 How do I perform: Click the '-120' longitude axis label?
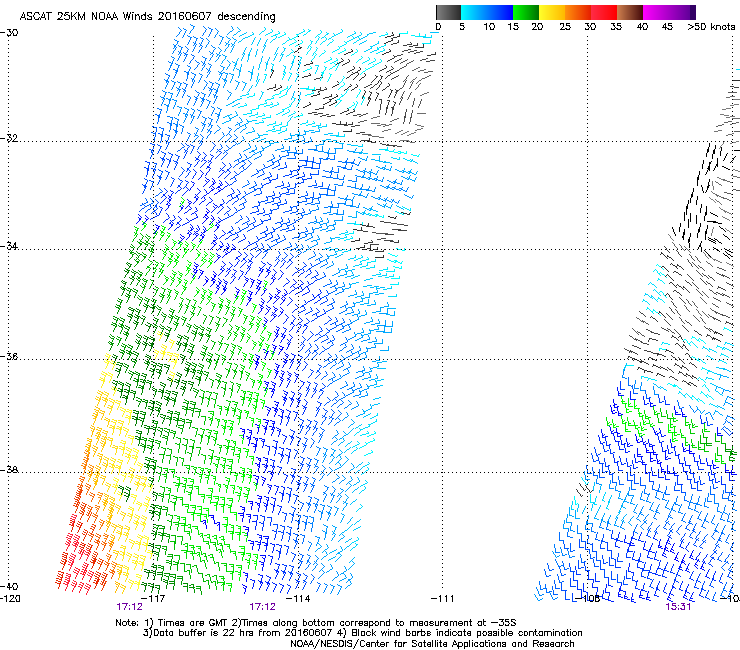[x=10, y=599]
